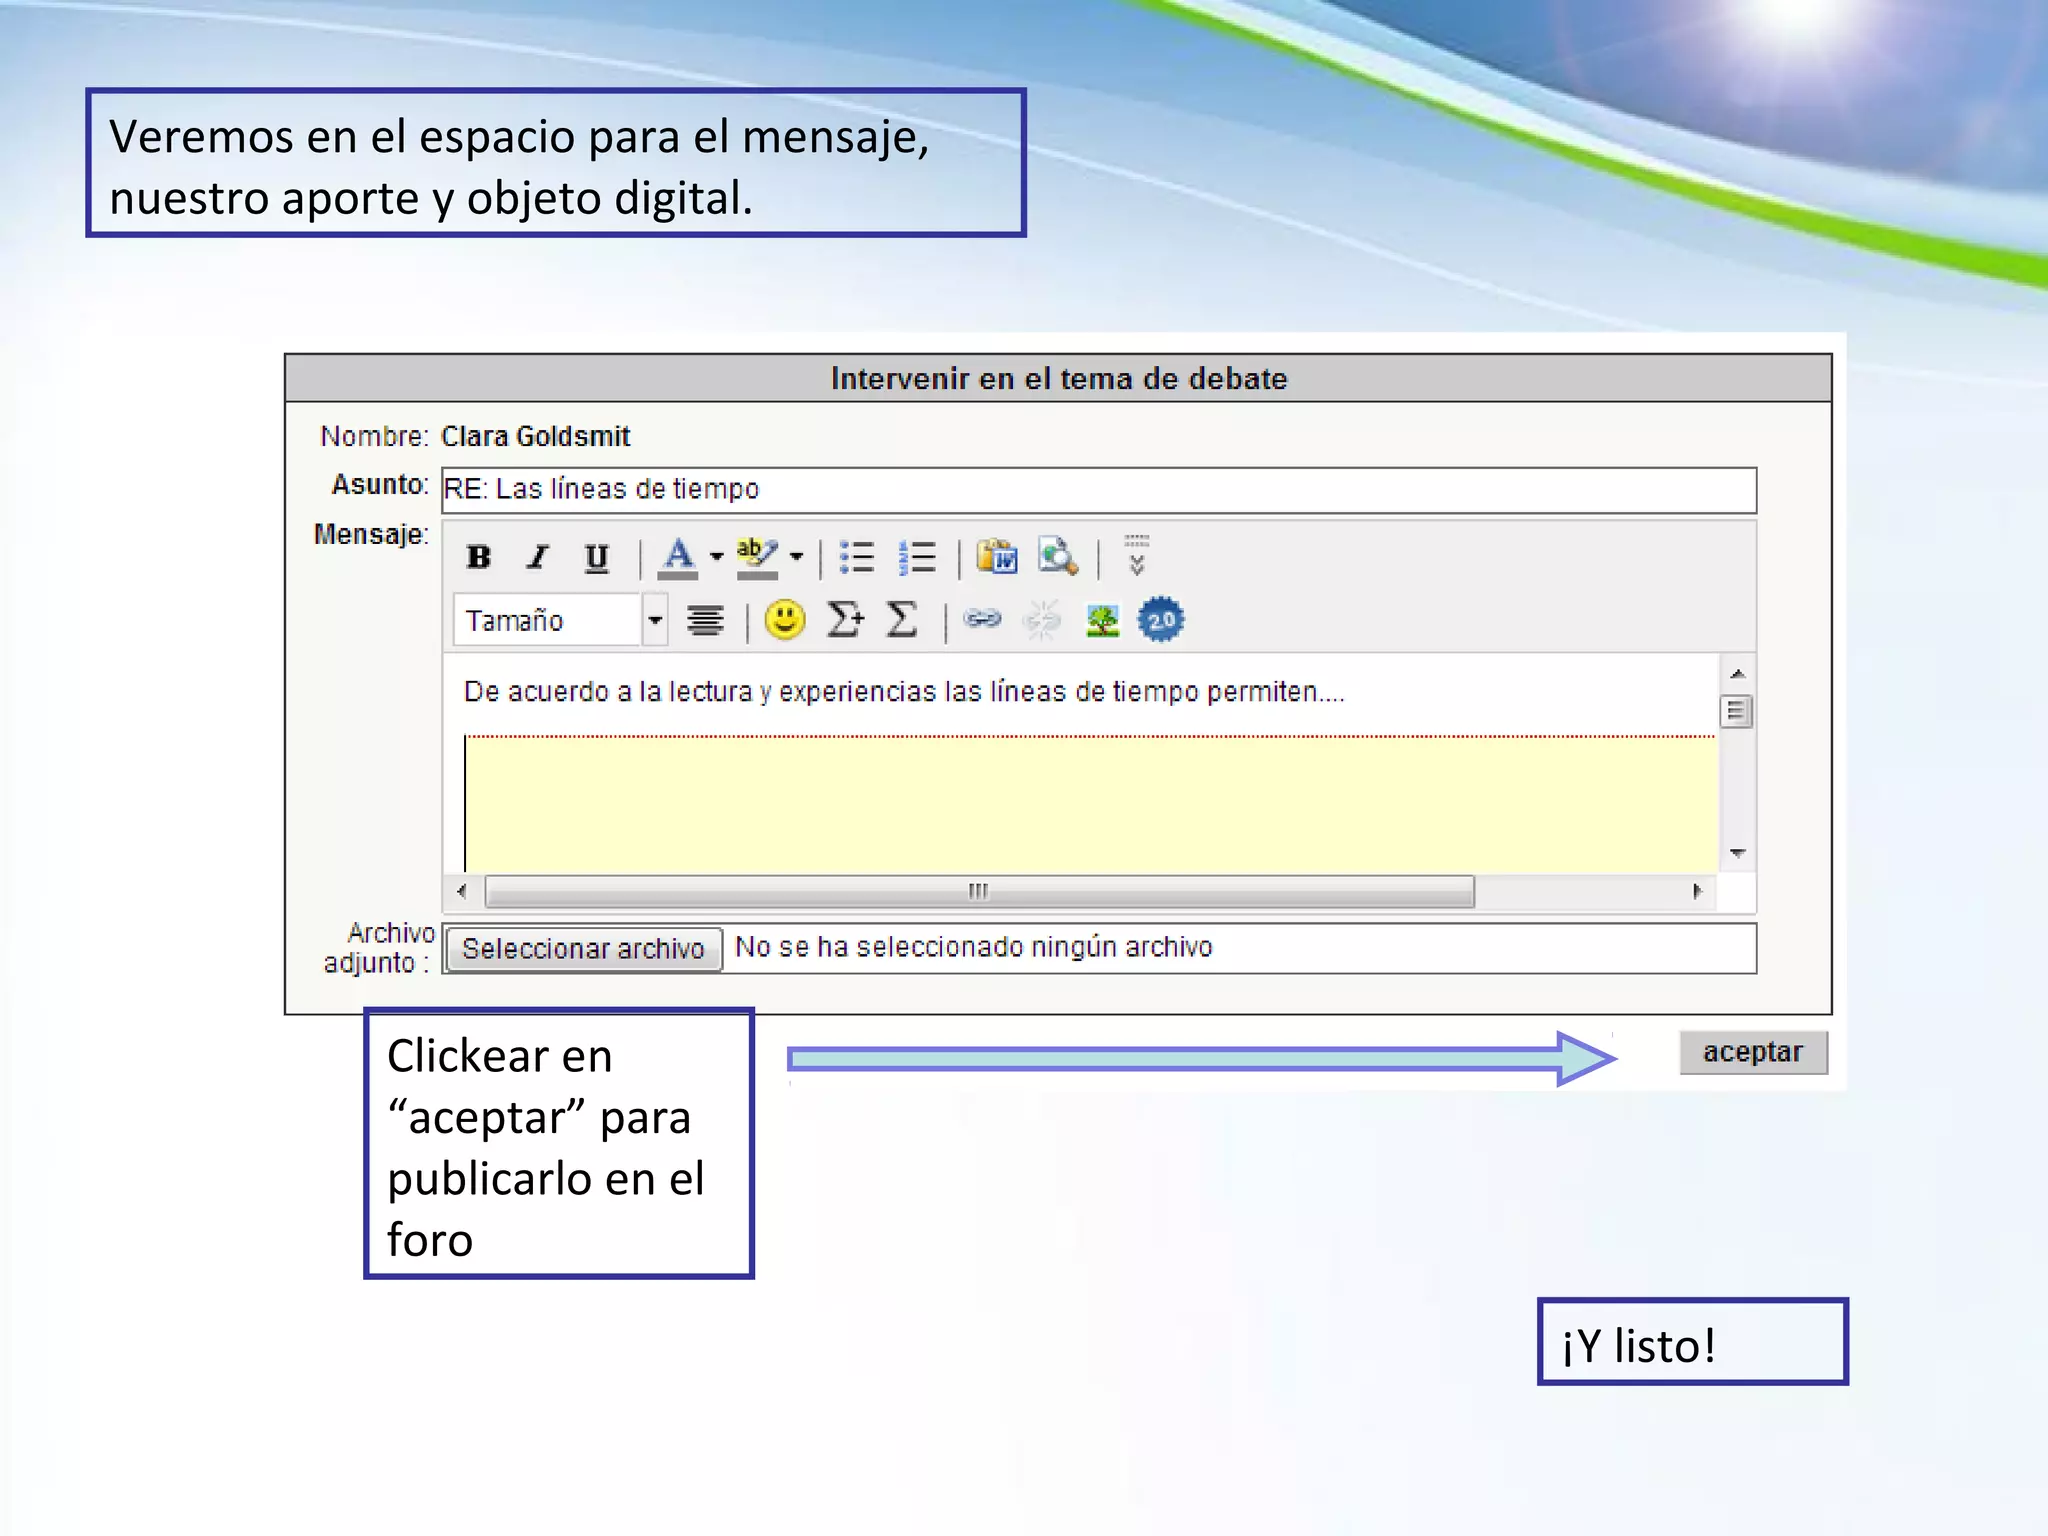Click the numbered list icon
This screenshot has height=1536, width=2048.
coord(917,557)
